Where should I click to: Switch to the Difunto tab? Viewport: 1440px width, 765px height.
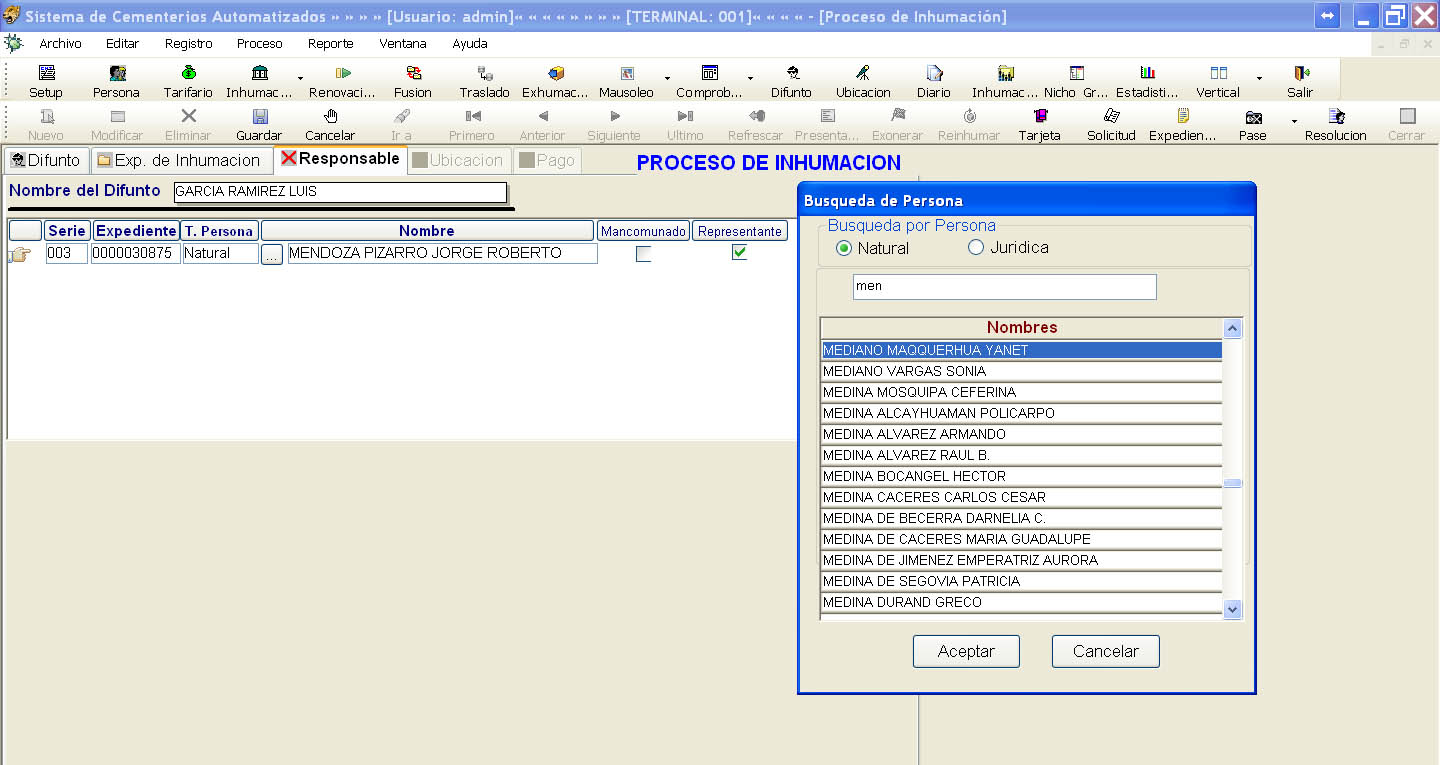coord(45,160)
